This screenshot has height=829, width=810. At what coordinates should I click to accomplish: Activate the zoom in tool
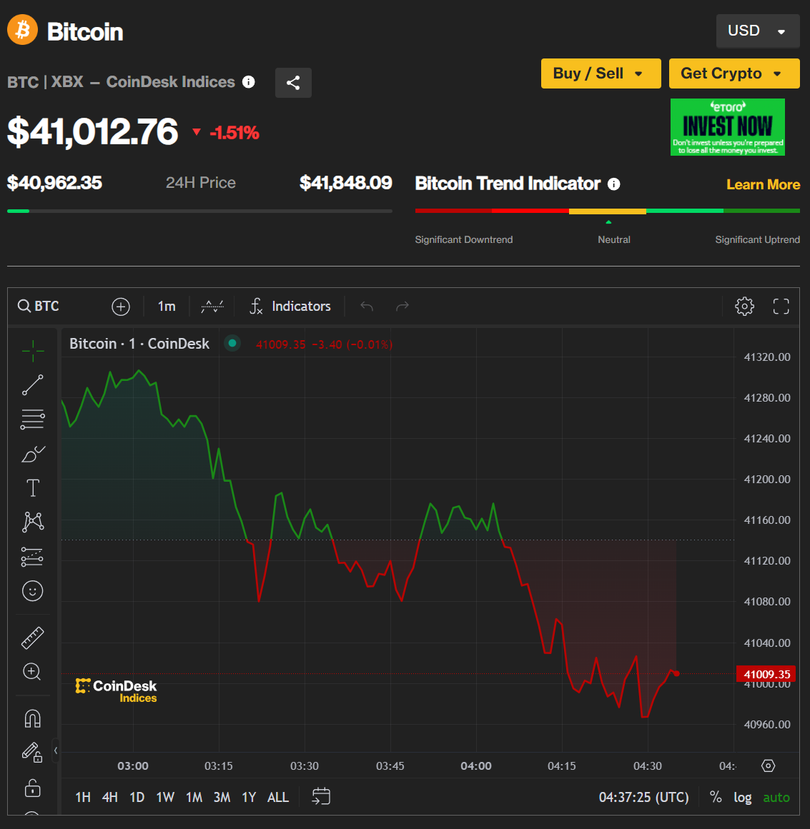(x=32, y=672)
